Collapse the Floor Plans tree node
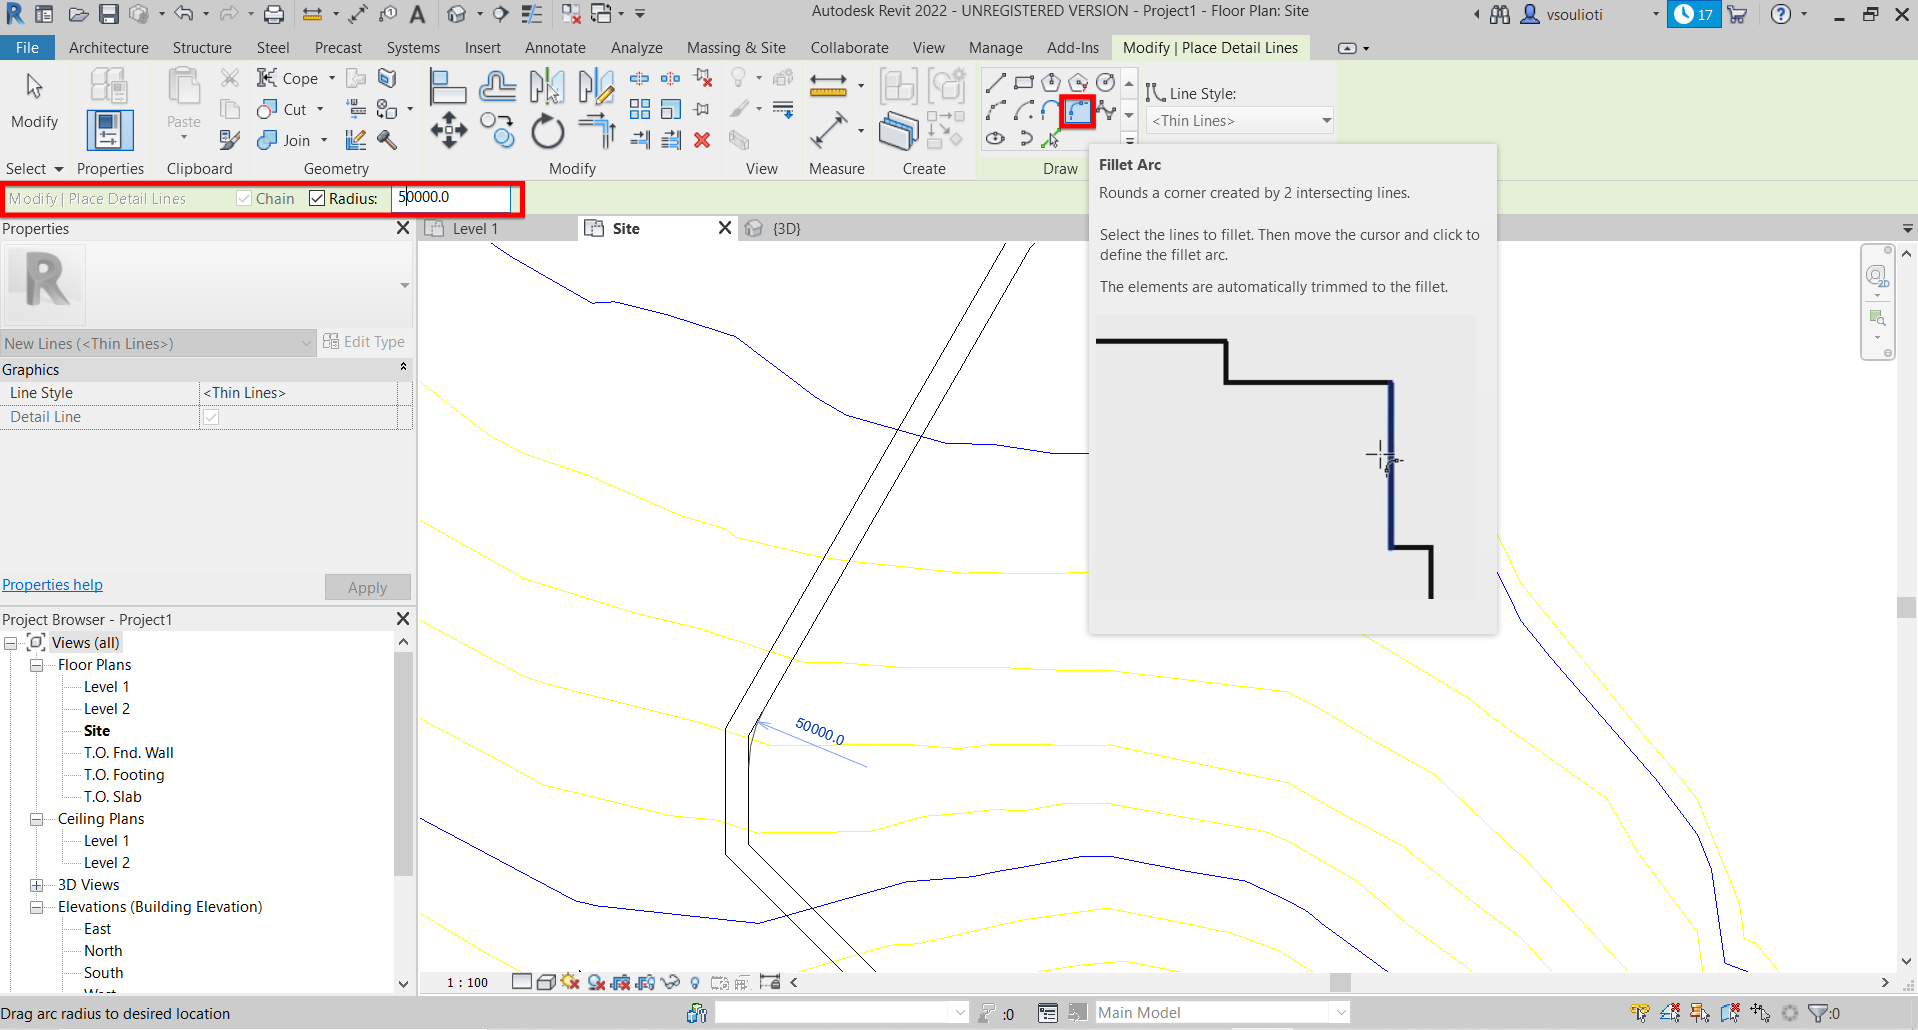 [x=36, y=665]
